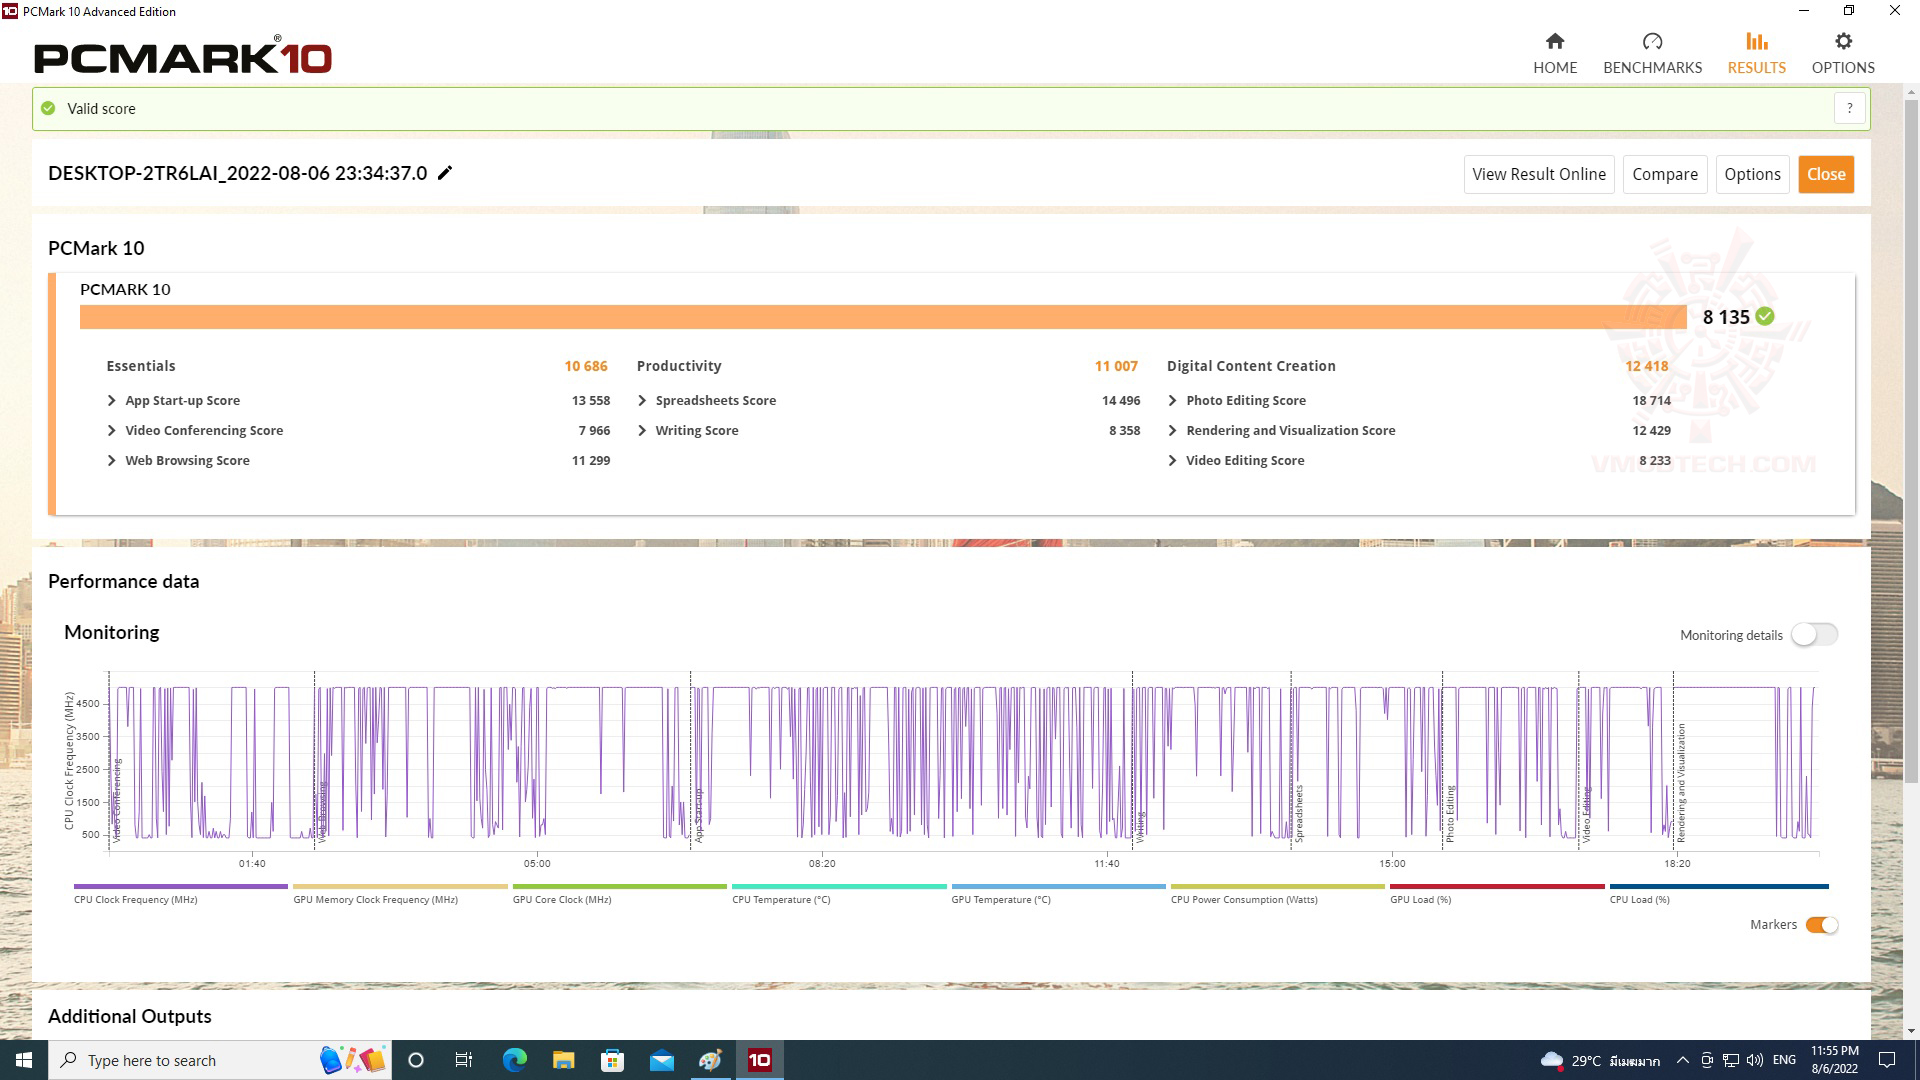
Task: Toggle CPU Clock Frequency (MHz) series
Action: [180, 893]
